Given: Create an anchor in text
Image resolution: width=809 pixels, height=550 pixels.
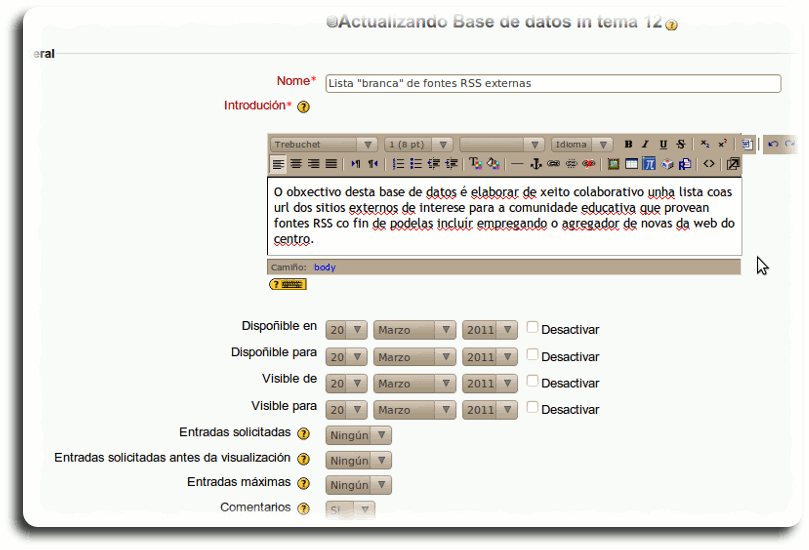Looking at the screenshot, I should pos(536,164).
